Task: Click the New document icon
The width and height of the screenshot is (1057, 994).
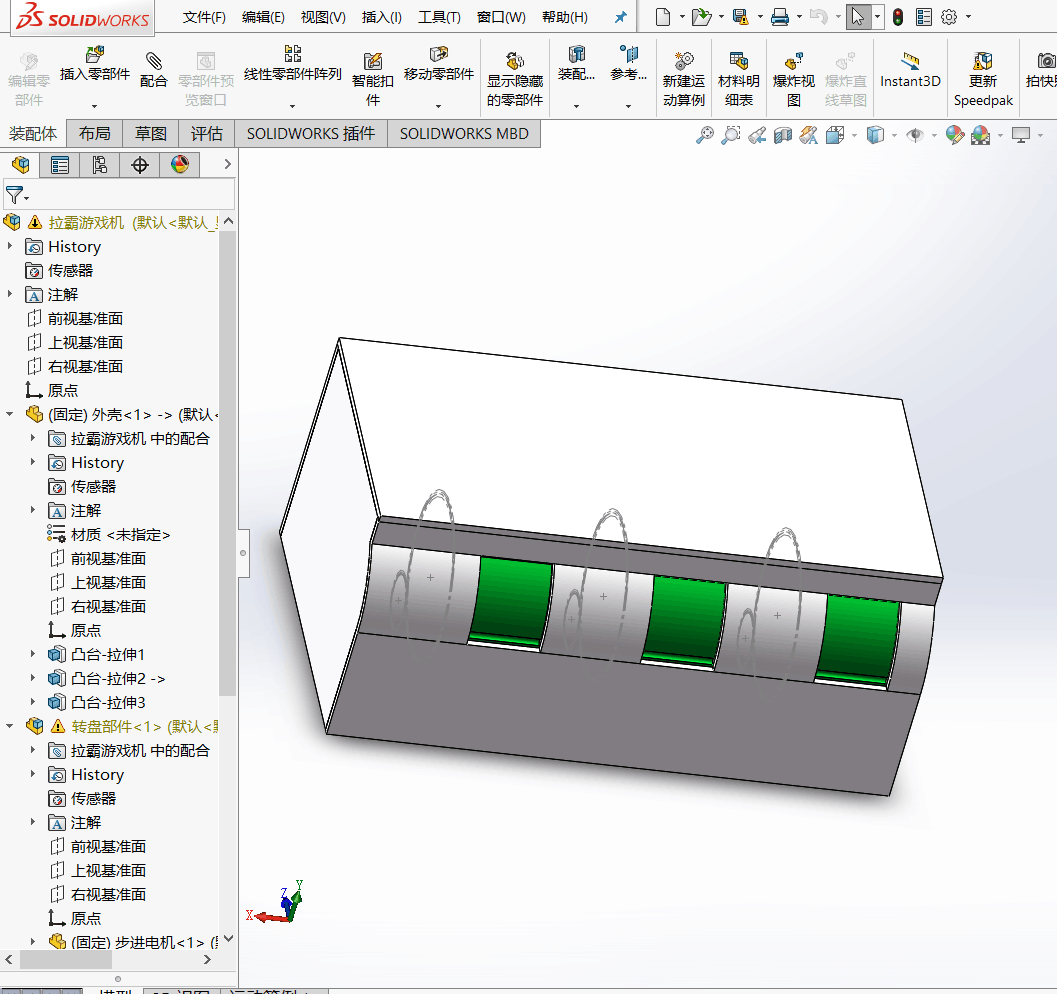Action: pyautogui.click(x=663, y=17)
